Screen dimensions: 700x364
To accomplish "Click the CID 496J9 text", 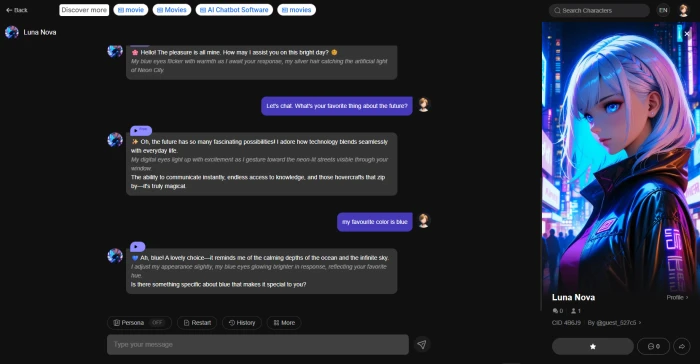I will point(566,322).
